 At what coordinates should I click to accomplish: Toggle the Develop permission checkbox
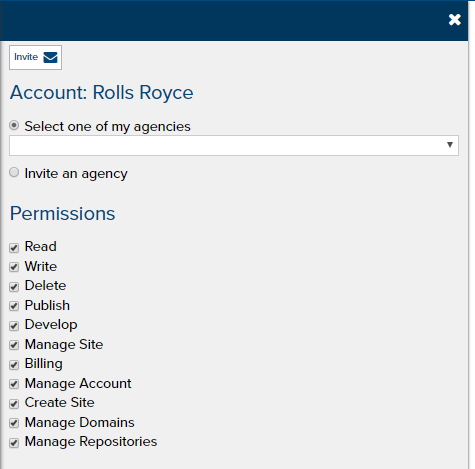click(x=14, y=326)
